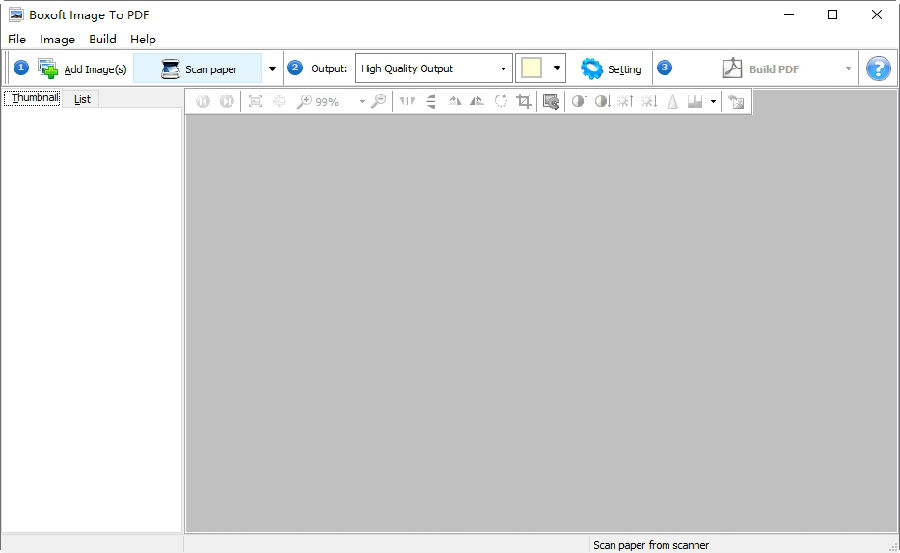Switch to the Thumbnail tab
This screenshot has width=900, height=553.
click(33, 98)
